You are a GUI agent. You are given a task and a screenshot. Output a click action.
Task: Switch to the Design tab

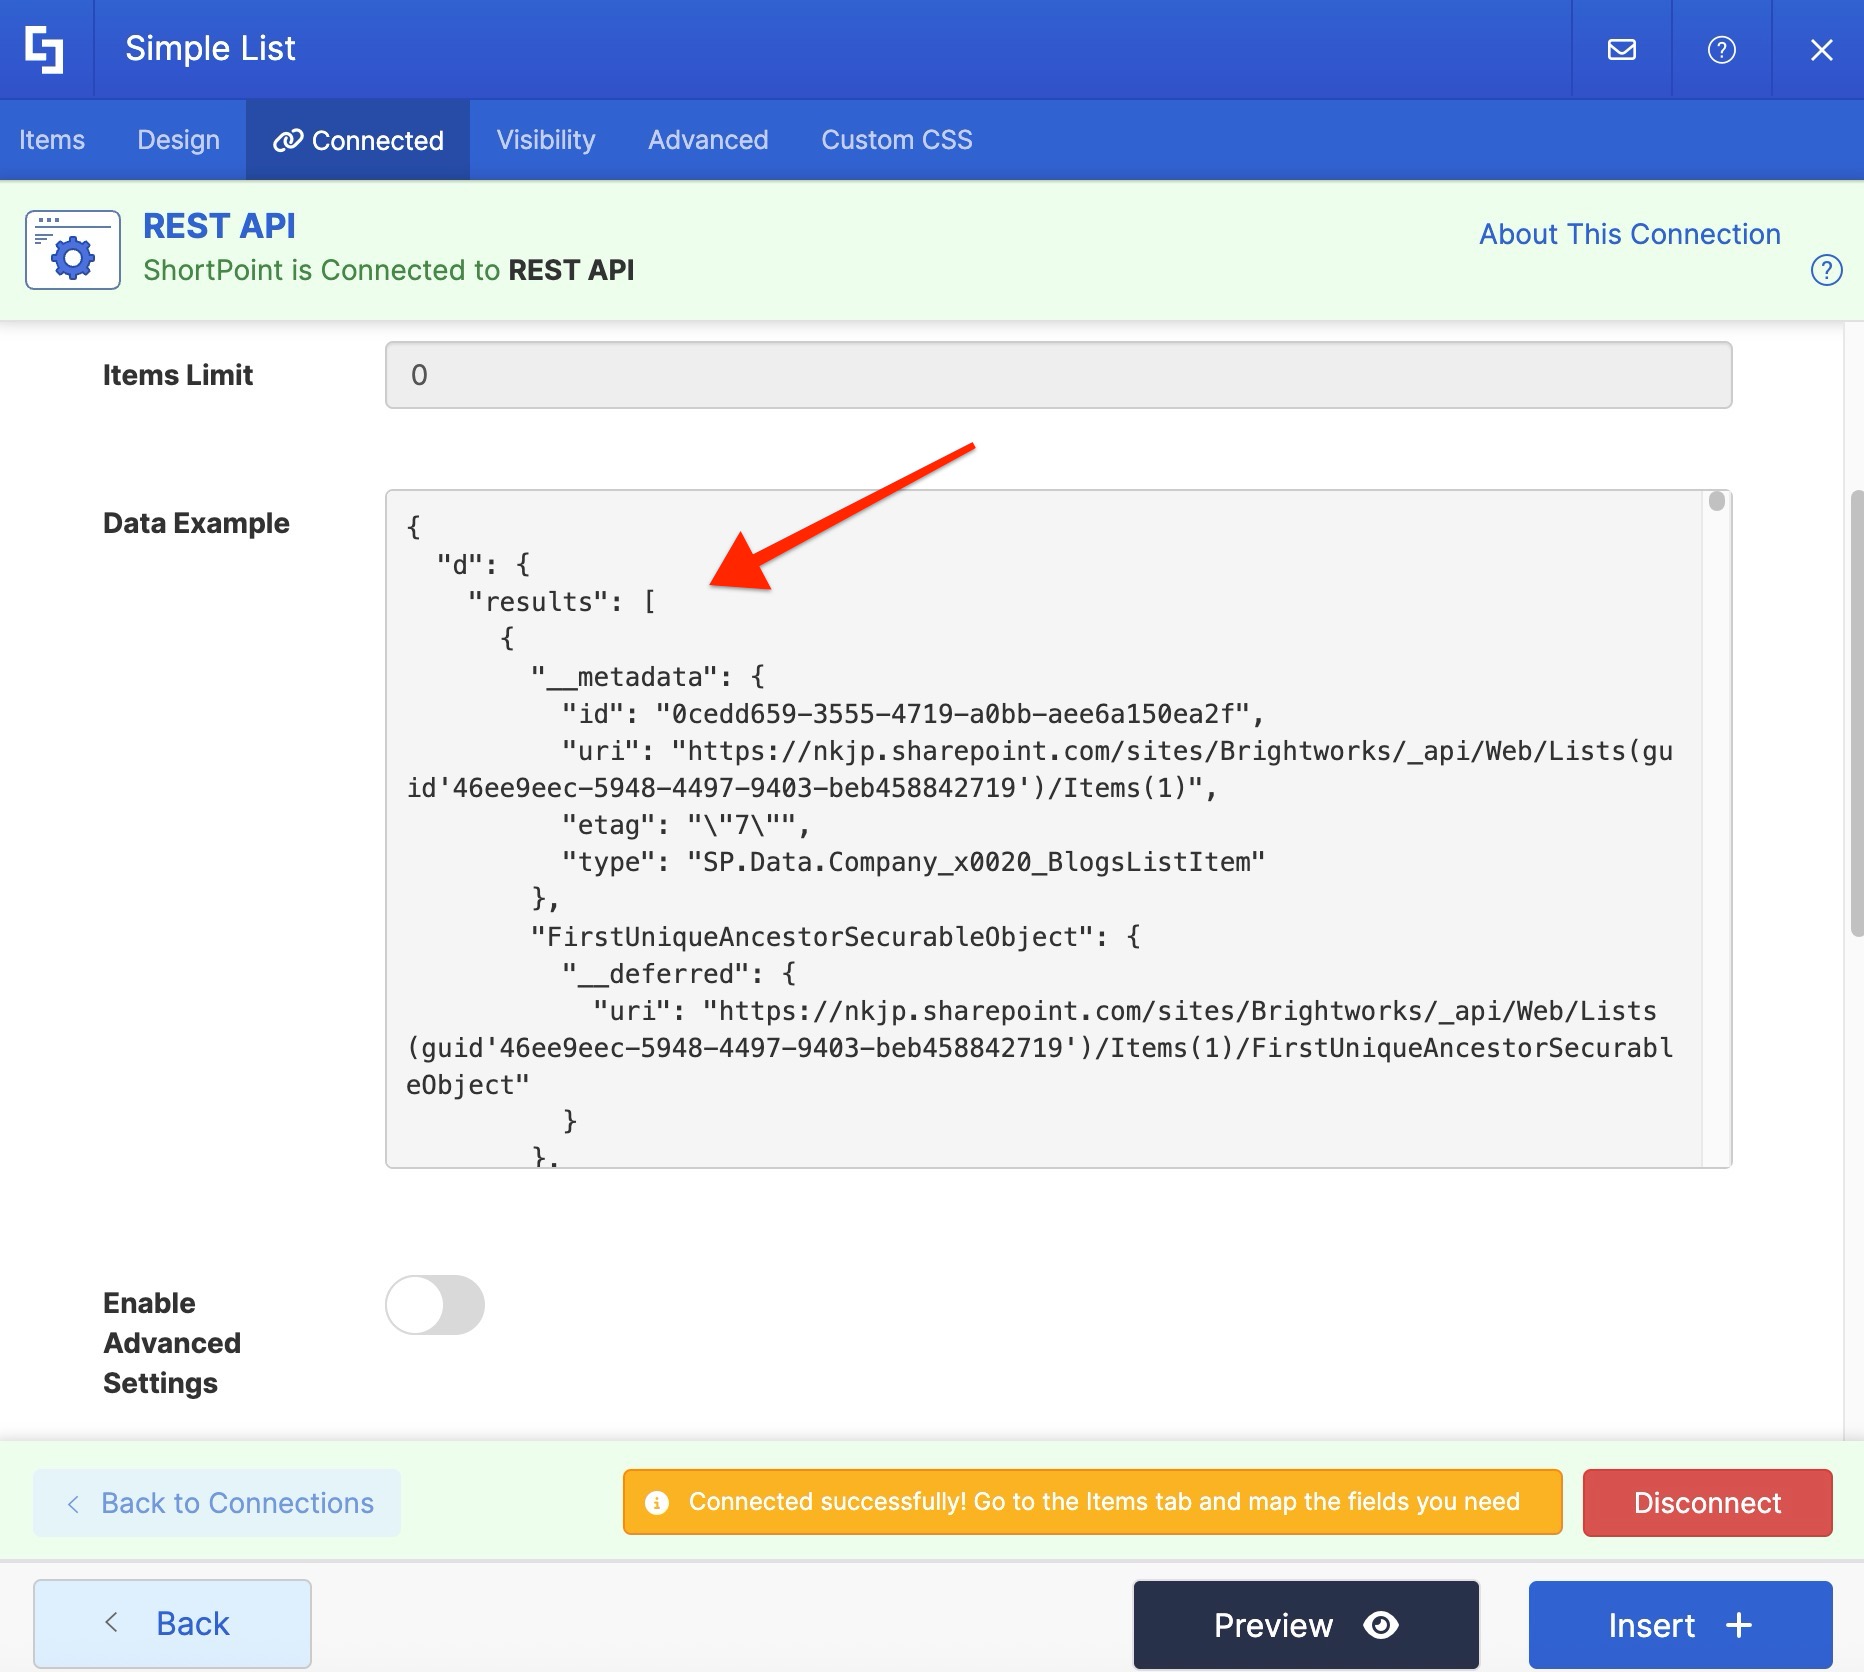click(178, 140)
